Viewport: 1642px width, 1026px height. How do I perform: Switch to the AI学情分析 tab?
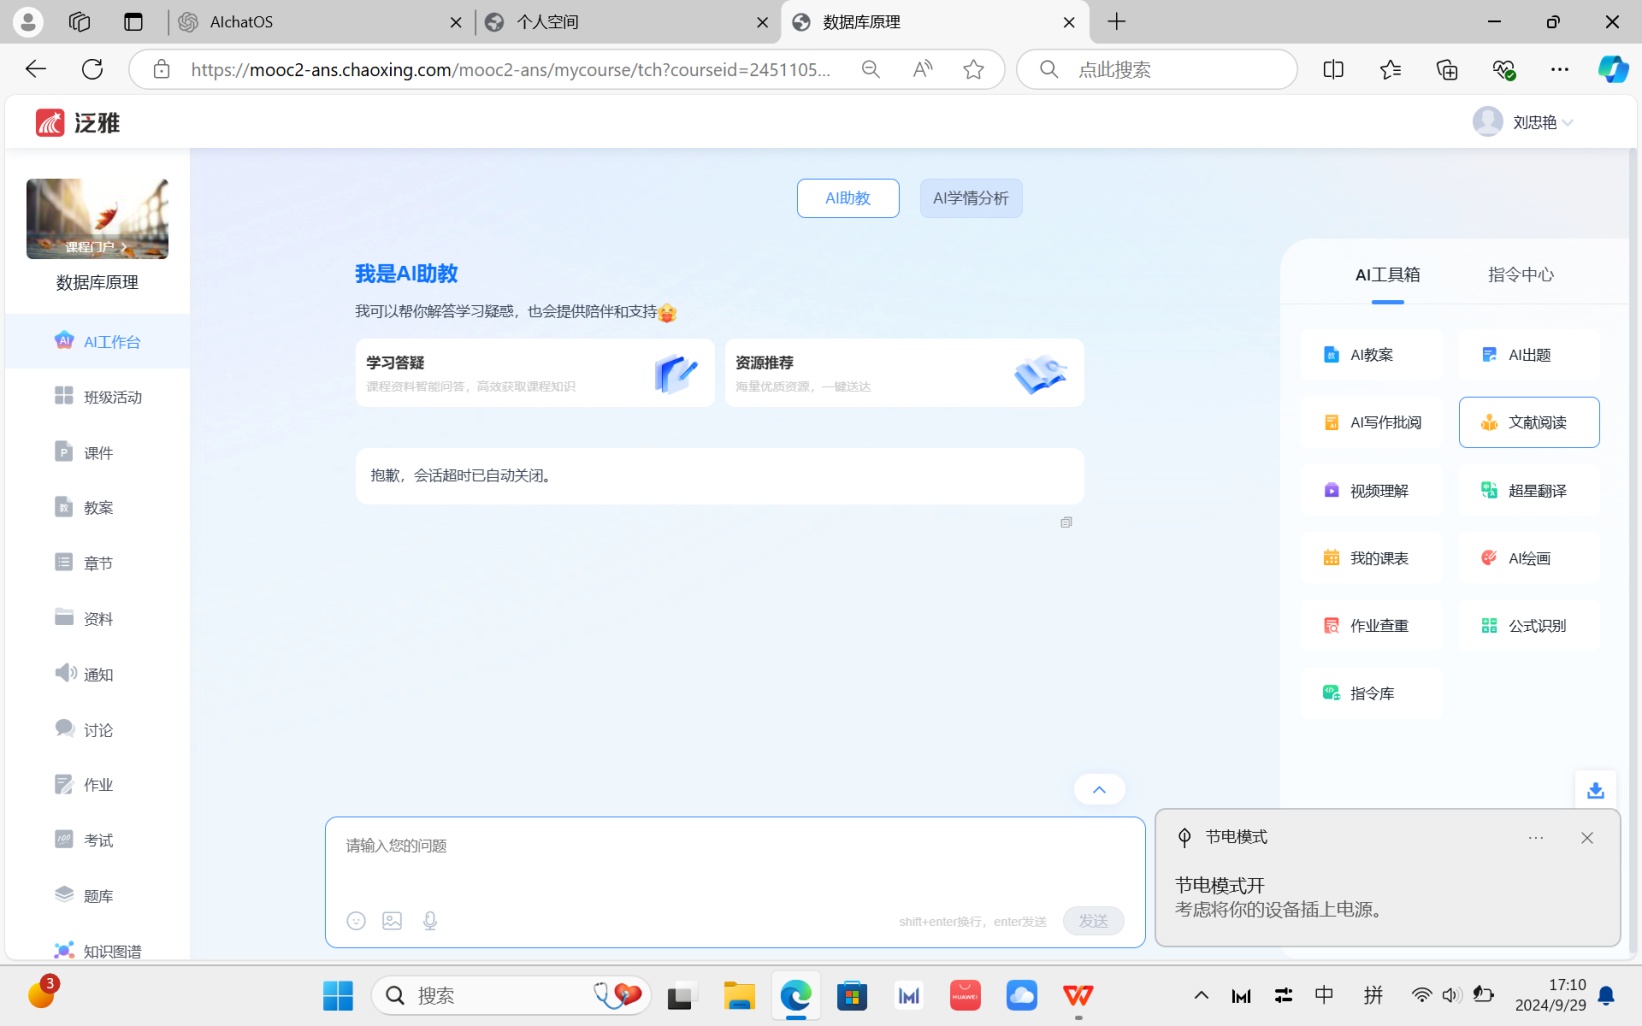coord(970,198)
